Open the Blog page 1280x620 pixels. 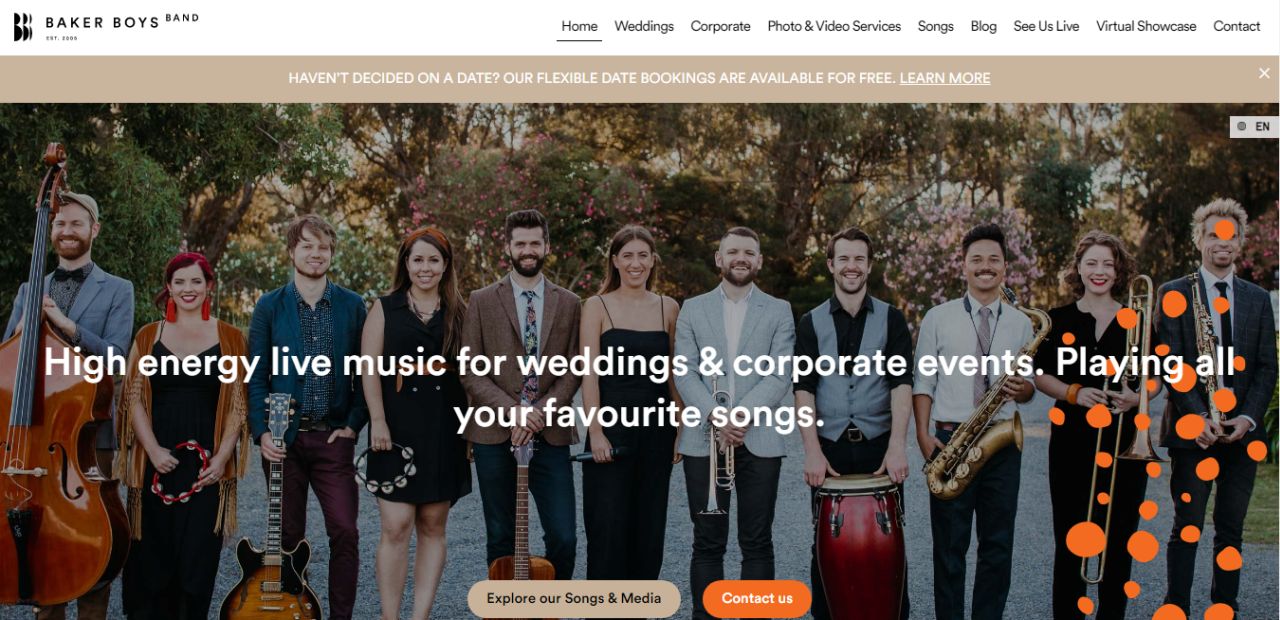coord(983,26)
